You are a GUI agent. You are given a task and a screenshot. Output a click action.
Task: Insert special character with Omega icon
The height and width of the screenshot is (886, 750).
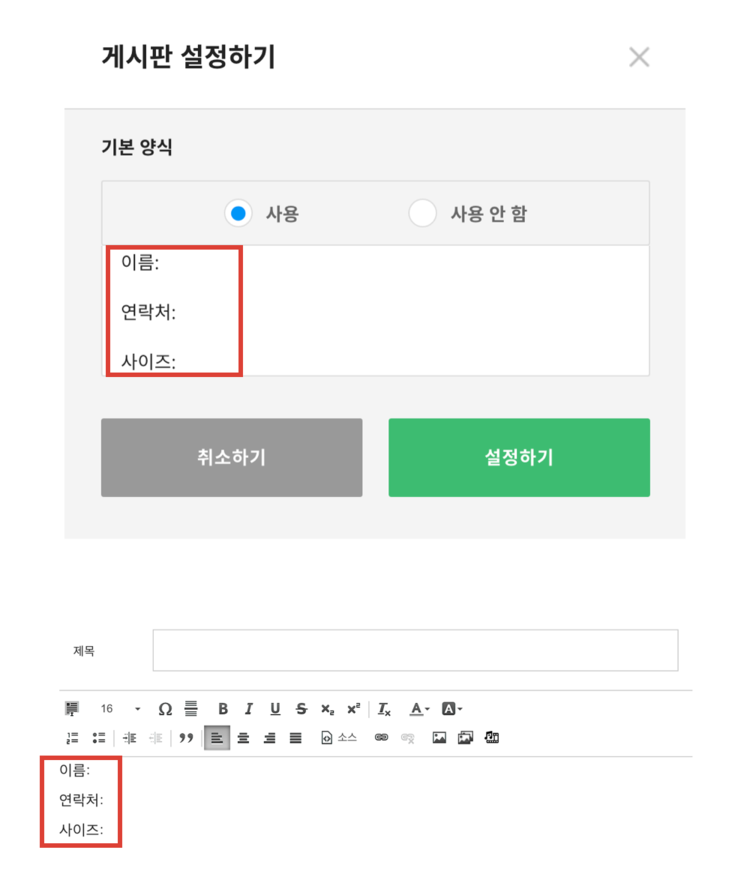coord(165,709)
